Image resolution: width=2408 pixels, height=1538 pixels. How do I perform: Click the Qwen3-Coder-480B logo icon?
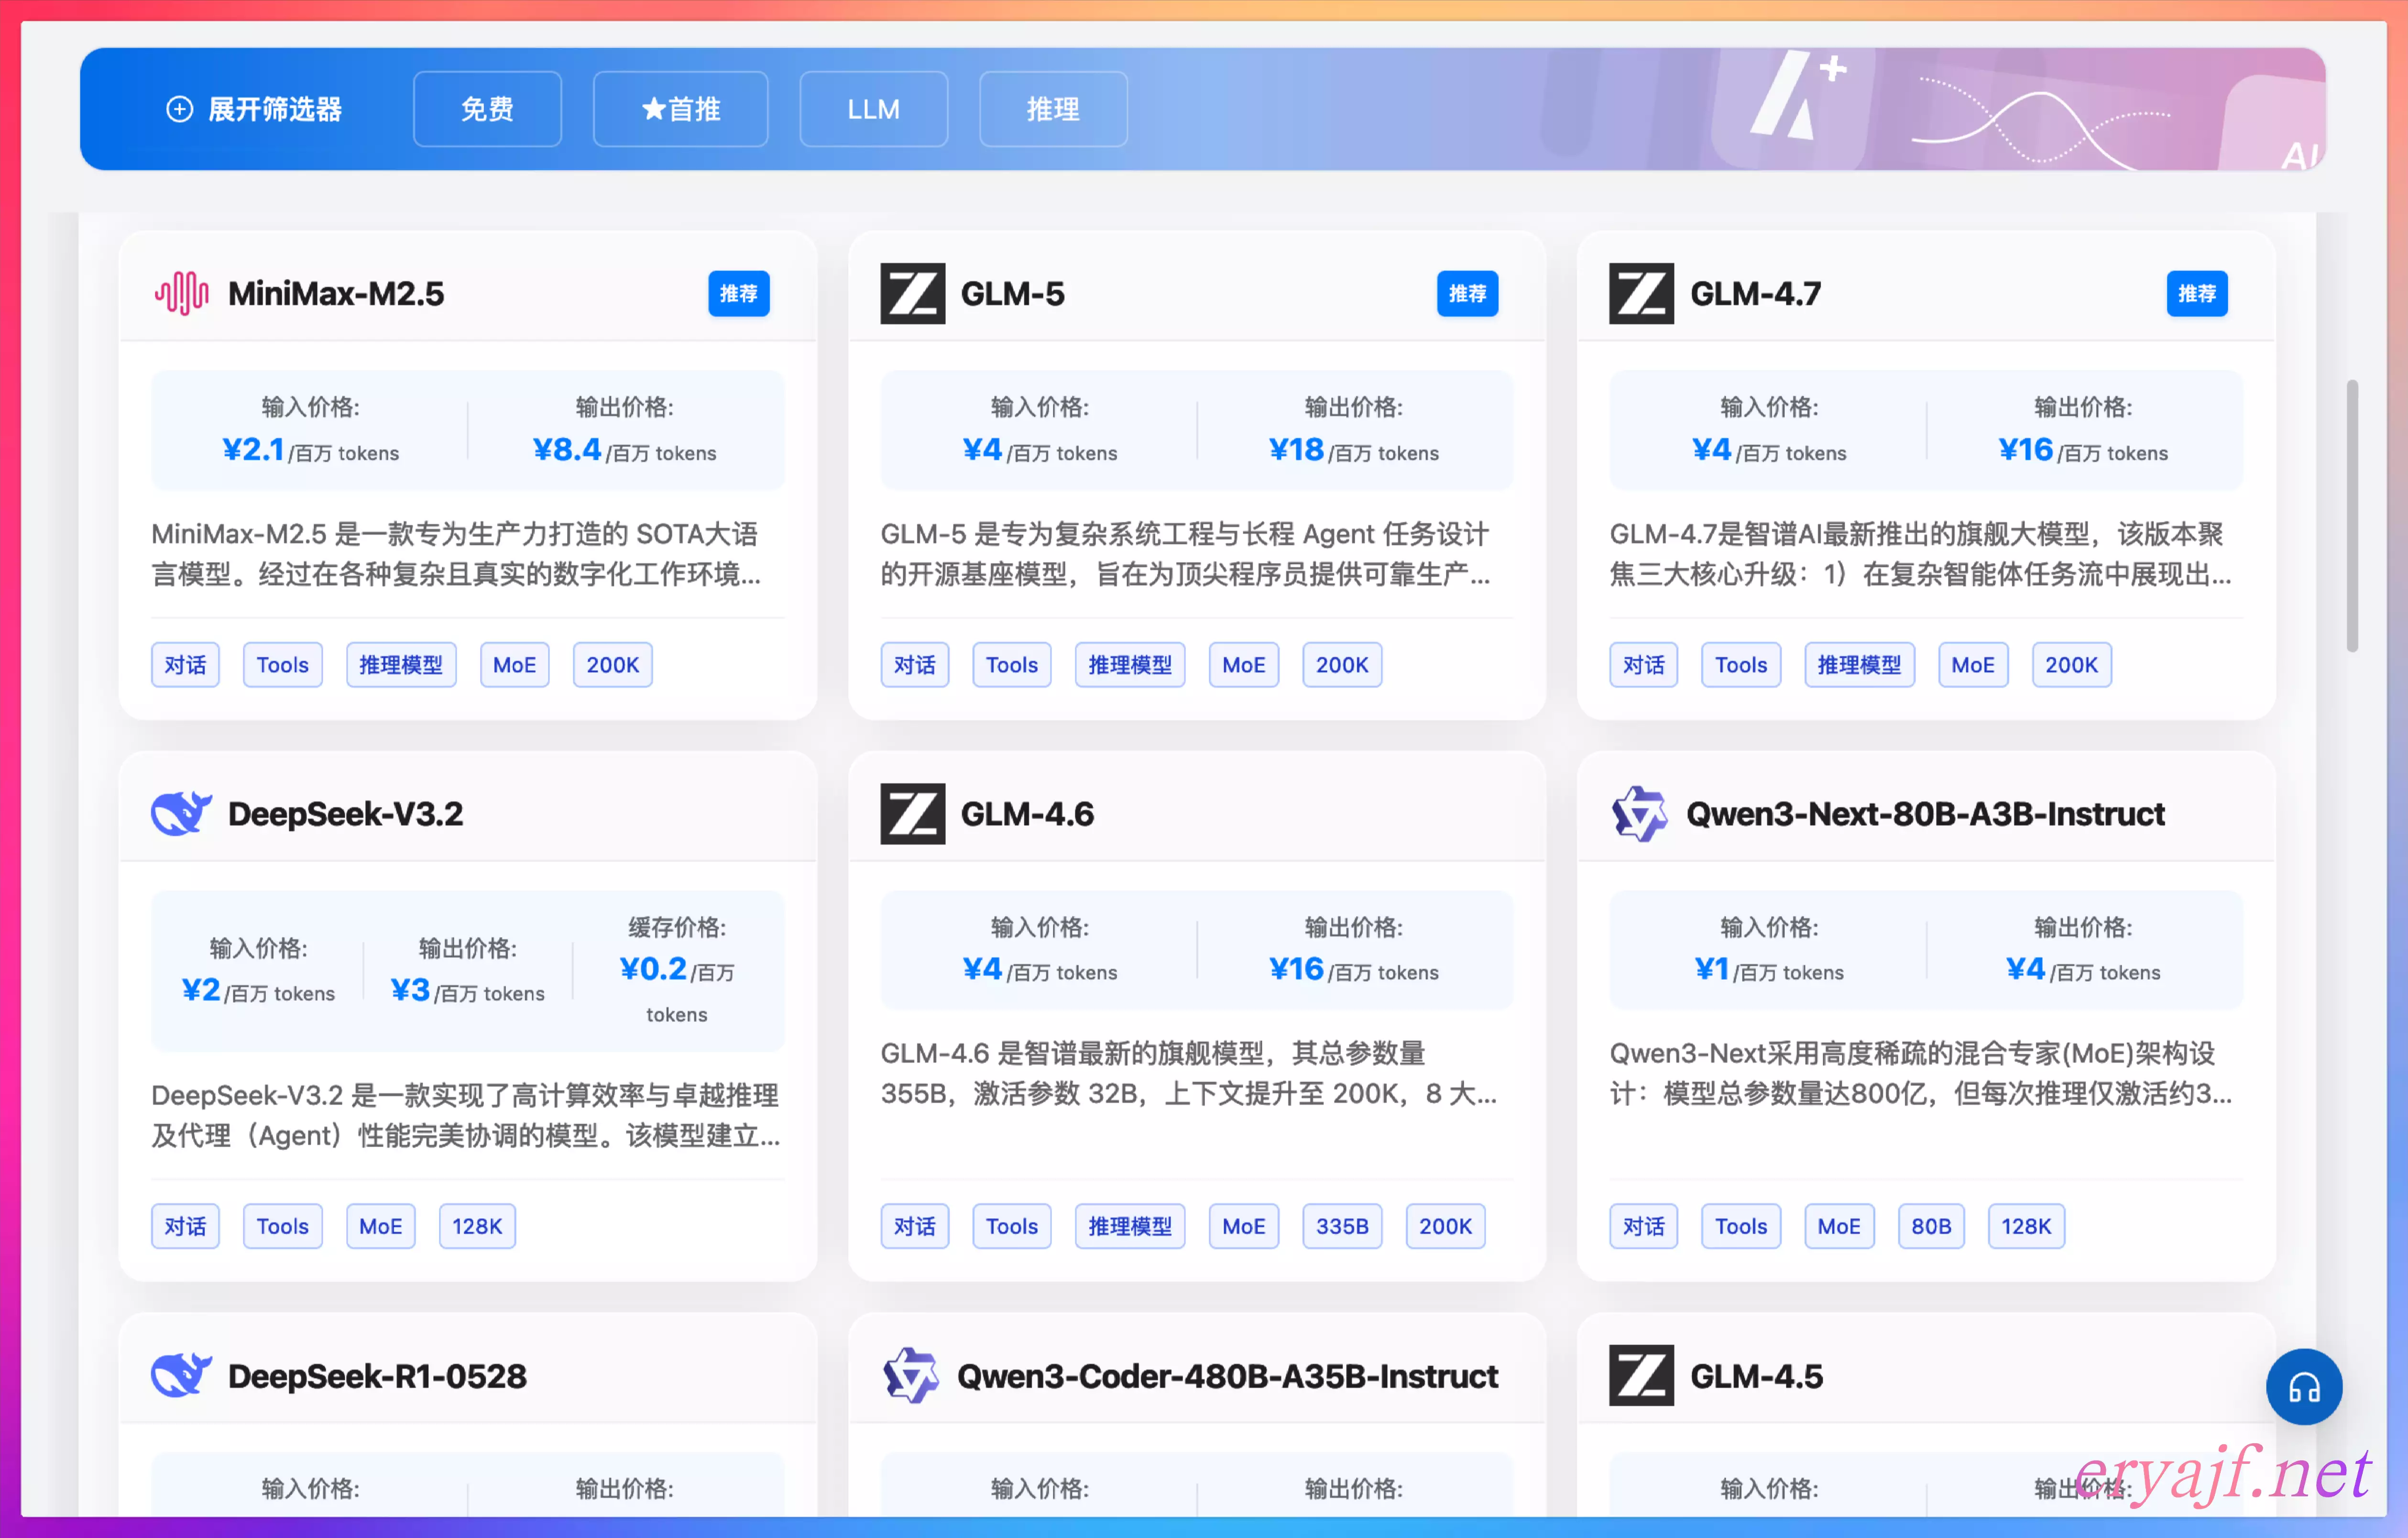click(910, 1376)
